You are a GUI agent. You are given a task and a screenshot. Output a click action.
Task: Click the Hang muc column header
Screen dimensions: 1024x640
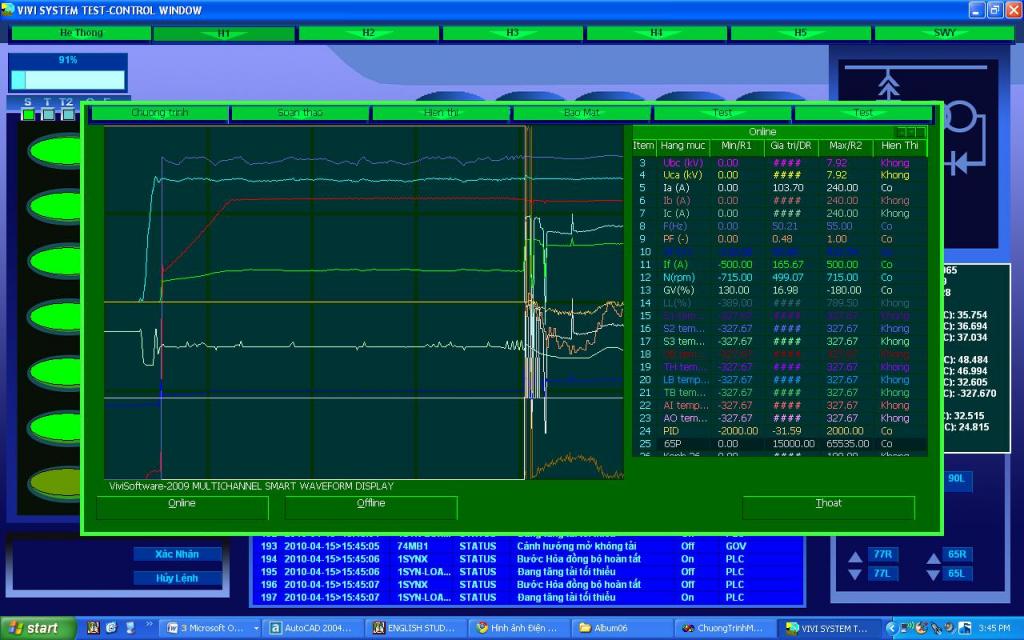(x=682, y=146)
